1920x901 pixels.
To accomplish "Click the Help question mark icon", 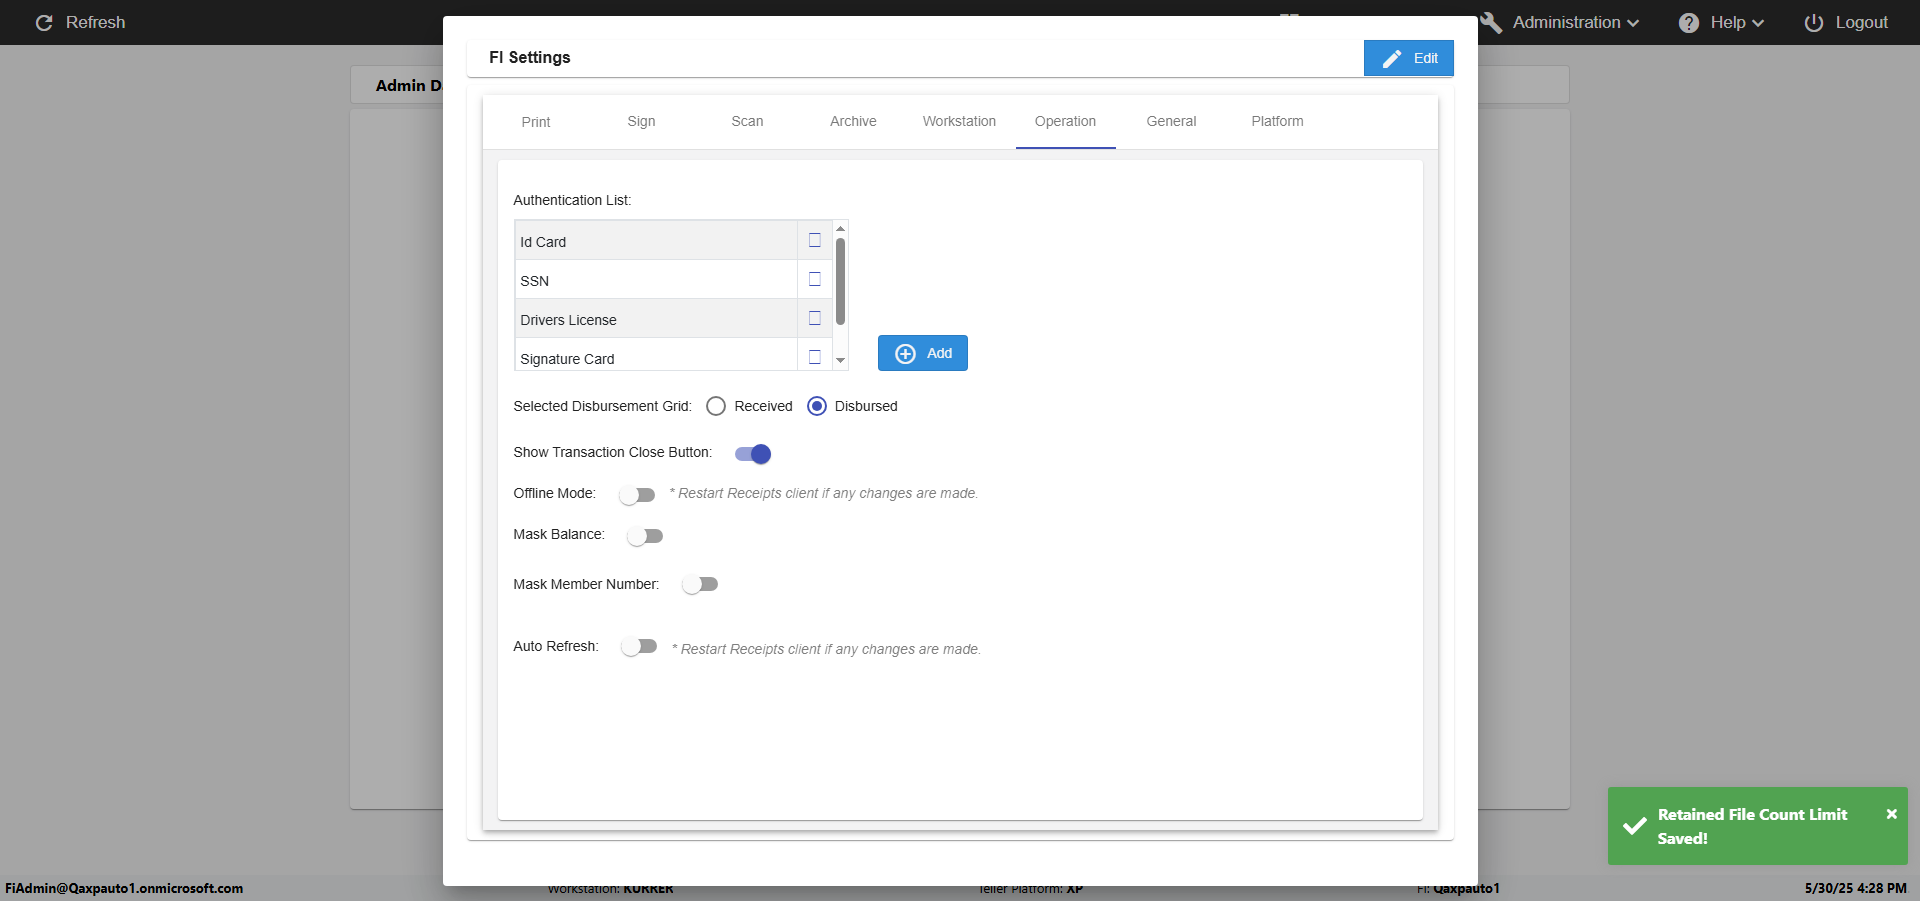I will point(1689,22).
